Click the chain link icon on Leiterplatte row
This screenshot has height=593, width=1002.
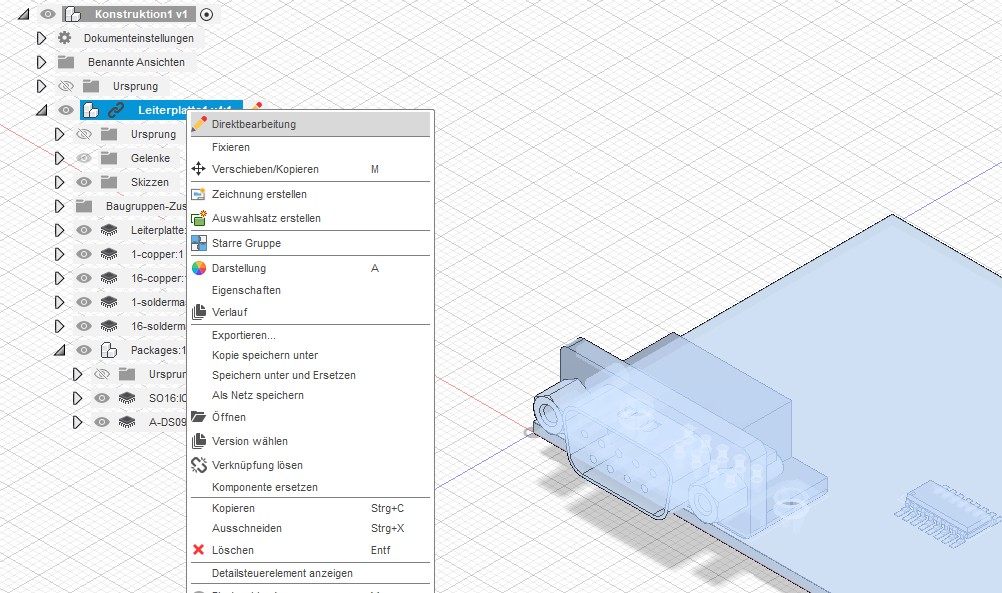click(x=116, y=110)
